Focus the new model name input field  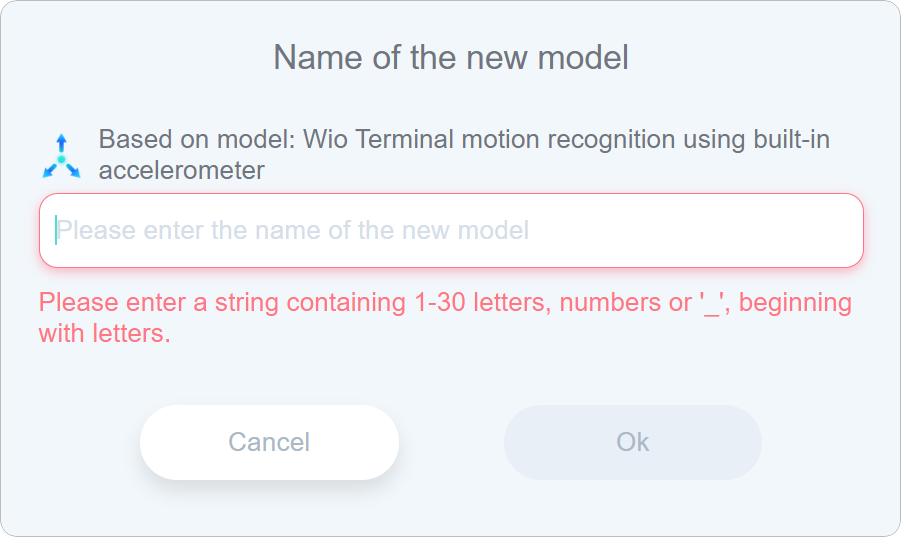click(x=450, y=230)
